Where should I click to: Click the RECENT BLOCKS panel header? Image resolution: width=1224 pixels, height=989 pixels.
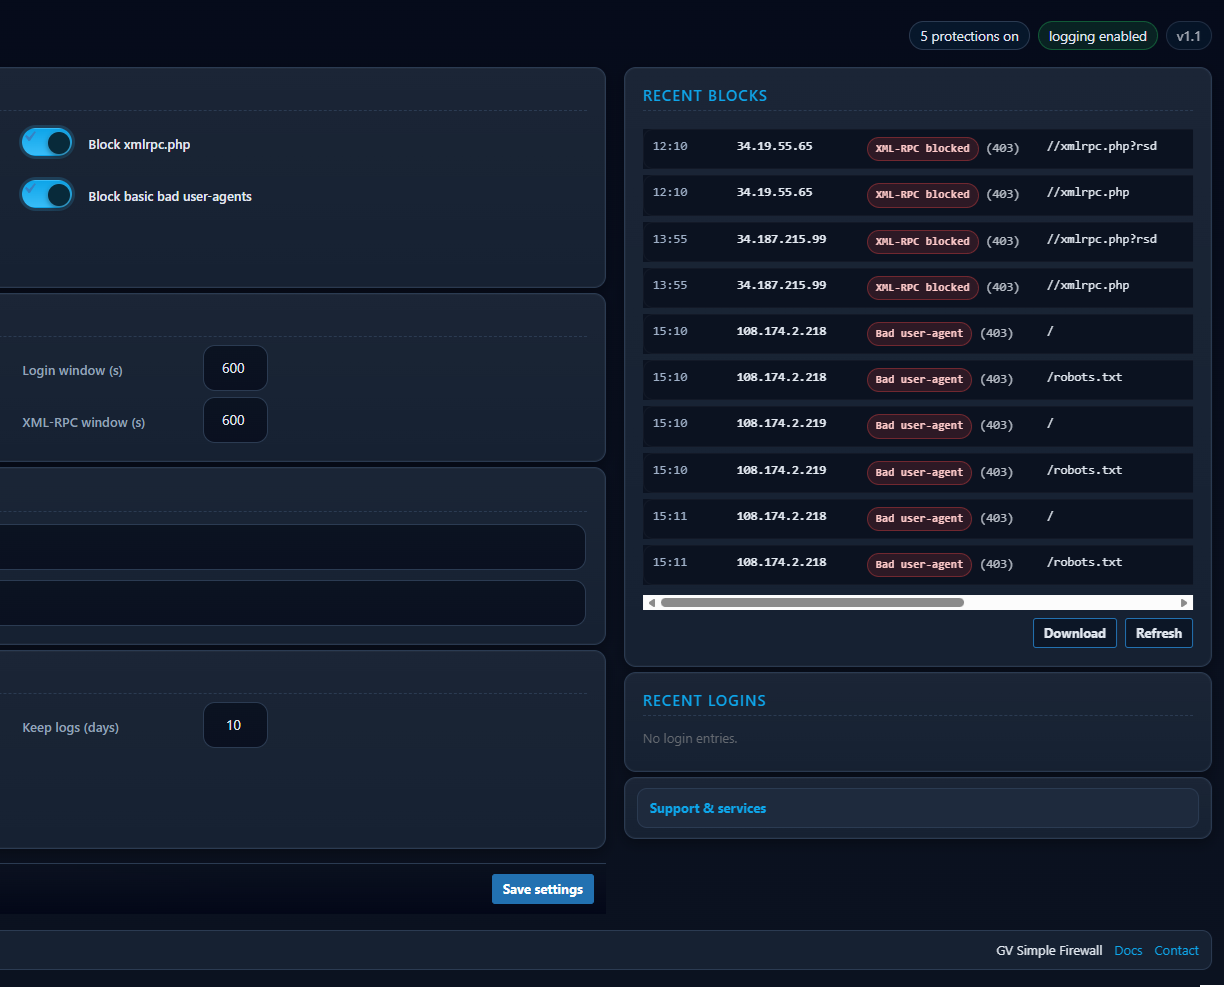tap(705, 95)
